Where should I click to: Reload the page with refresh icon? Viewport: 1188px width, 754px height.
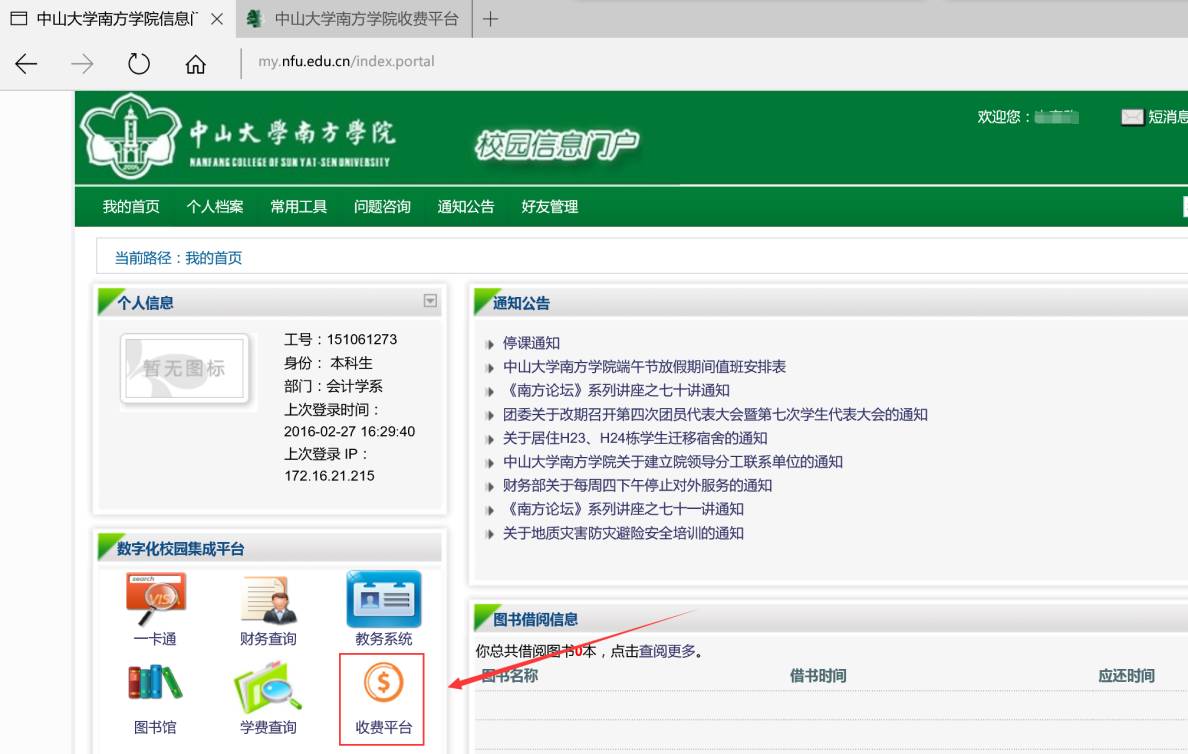[139, 64]
